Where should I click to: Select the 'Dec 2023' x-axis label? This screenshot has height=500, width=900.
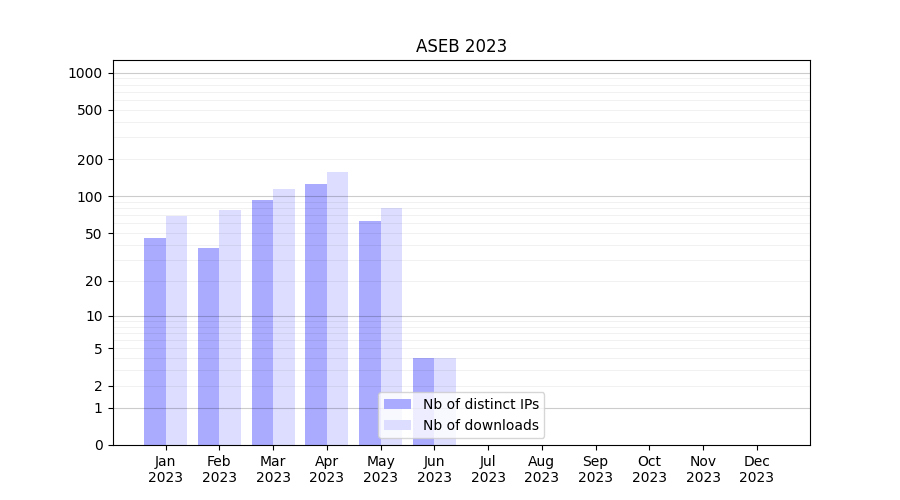756,469
